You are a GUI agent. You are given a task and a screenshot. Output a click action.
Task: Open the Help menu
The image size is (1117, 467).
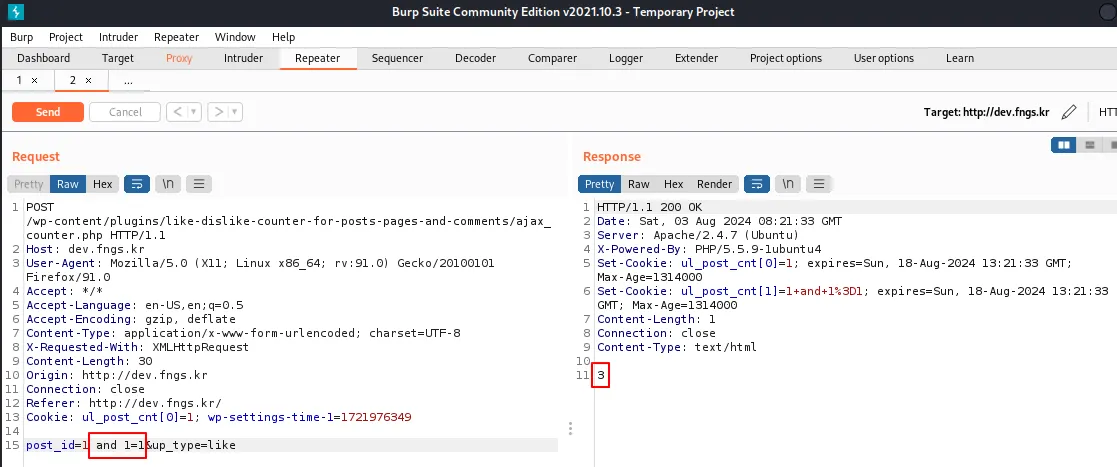point(283,37)
